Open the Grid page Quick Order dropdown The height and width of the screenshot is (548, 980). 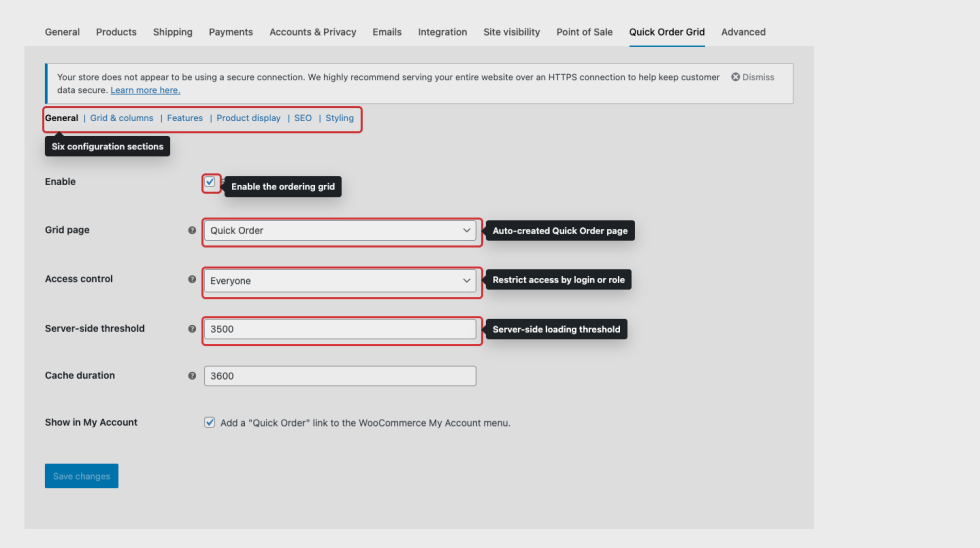pyautogui.click(x=340, y=231)
